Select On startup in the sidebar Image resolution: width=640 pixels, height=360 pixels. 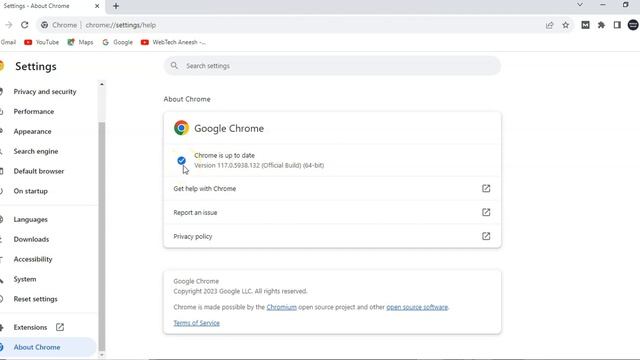coord(30,191)
